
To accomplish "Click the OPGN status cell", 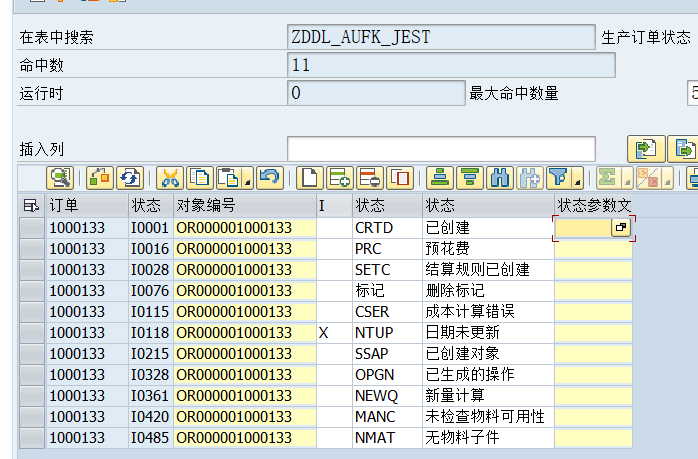I will tap(387, 374).
